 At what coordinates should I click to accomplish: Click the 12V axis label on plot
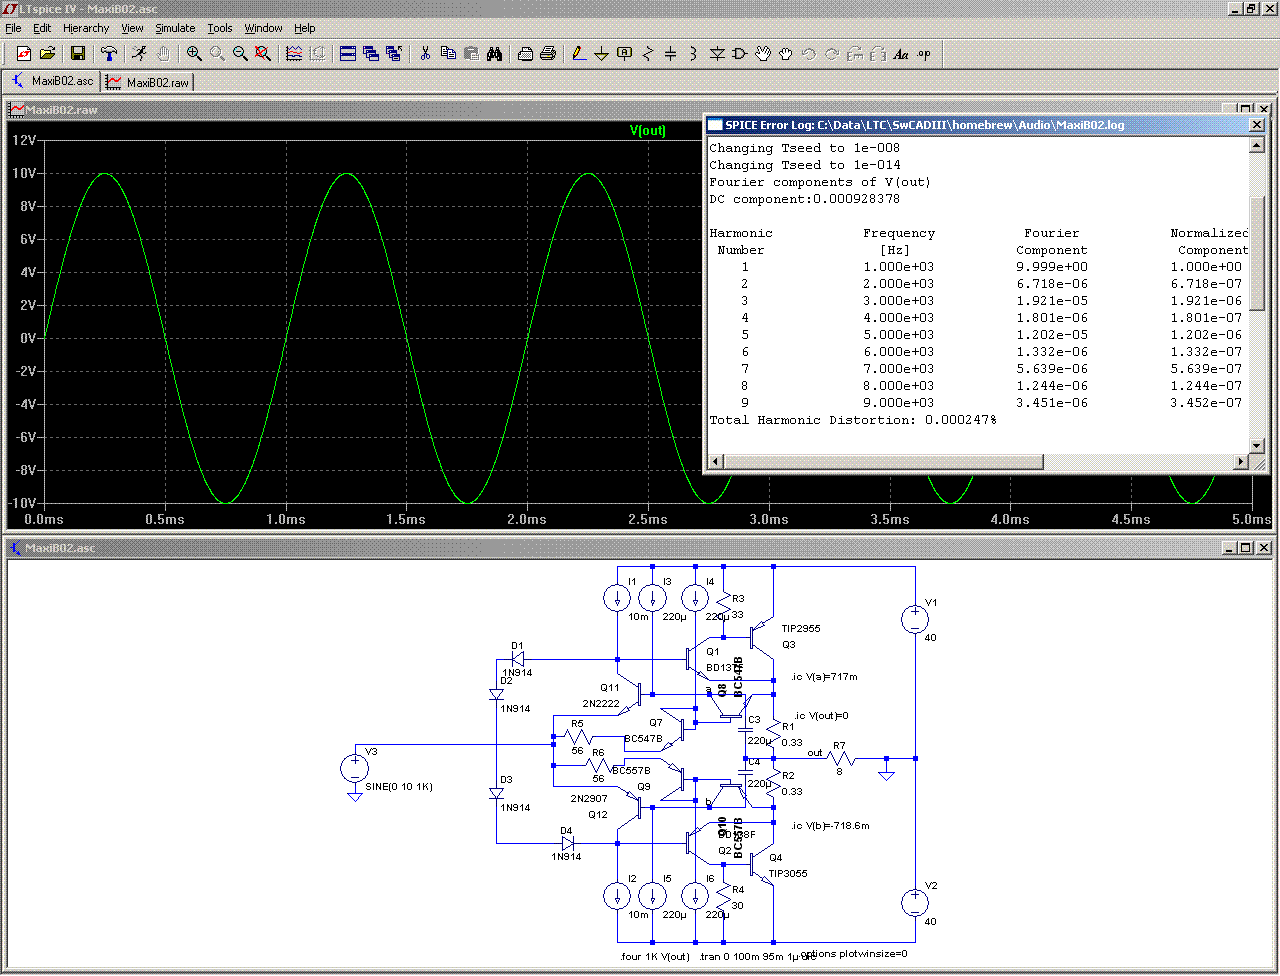pyautogui.click(x=24, y=141)
